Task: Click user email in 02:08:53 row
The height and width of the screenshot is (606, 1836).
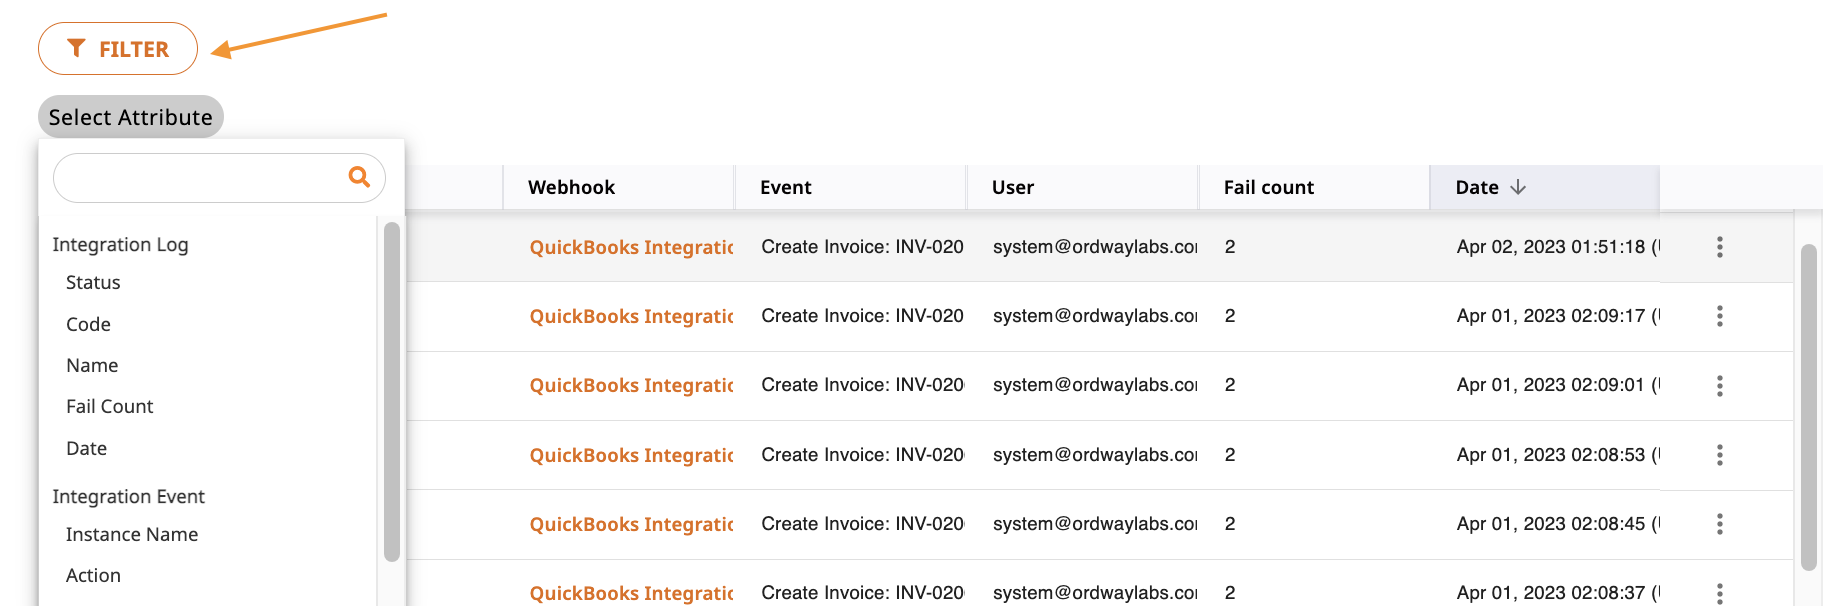Action: [x=1095, y=455]
